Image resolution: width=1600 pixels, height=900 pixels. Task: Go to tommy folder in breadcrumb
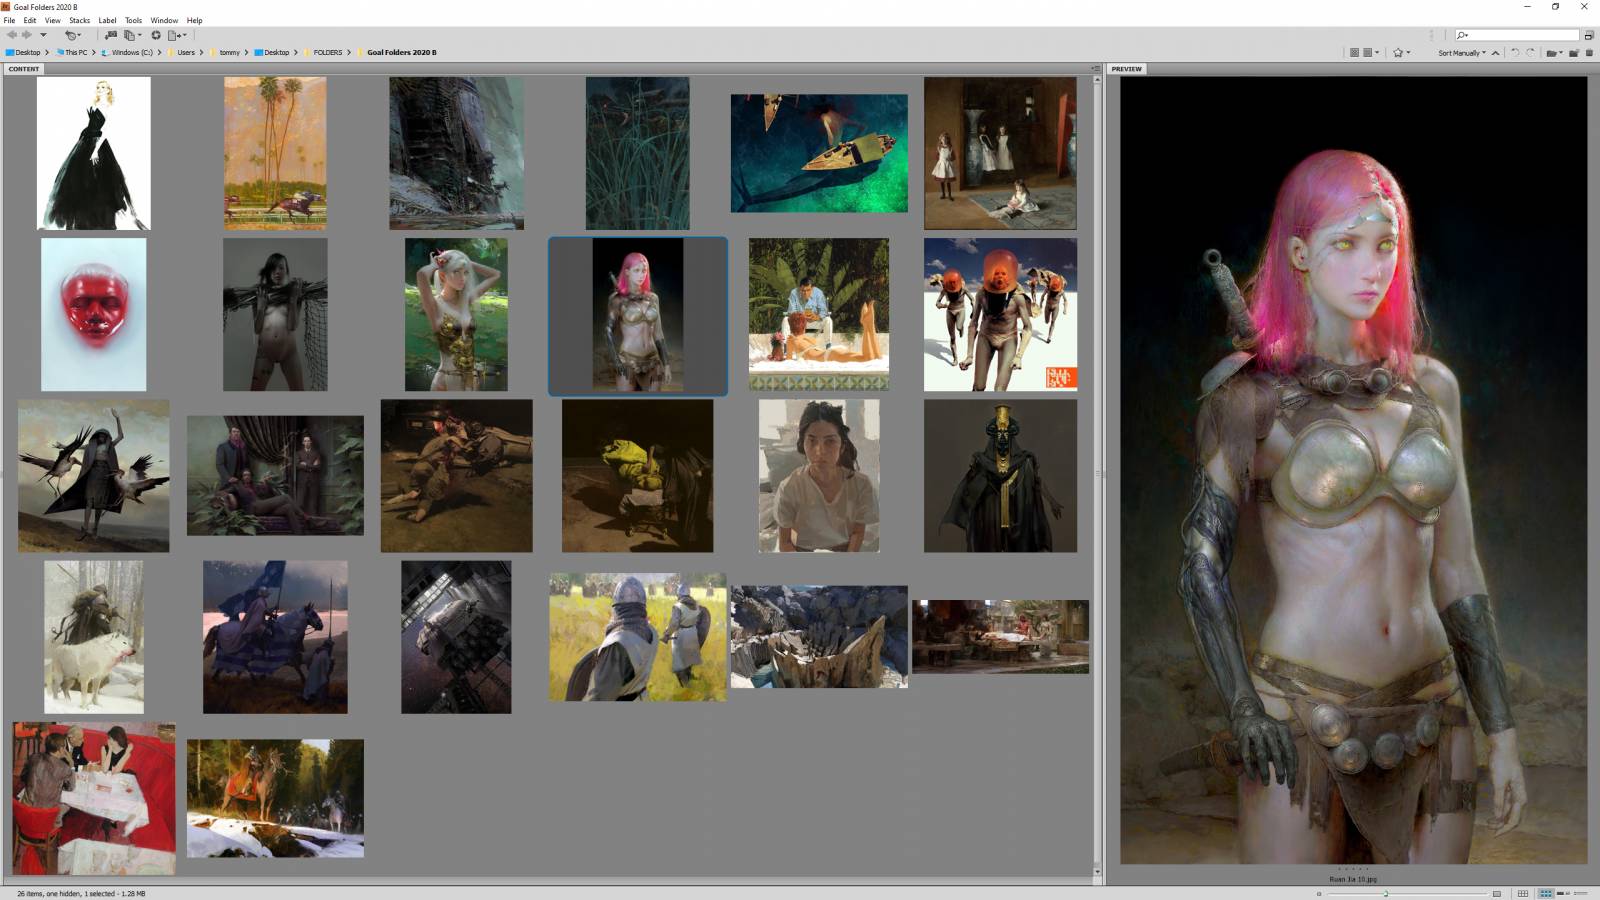point(229,53)
